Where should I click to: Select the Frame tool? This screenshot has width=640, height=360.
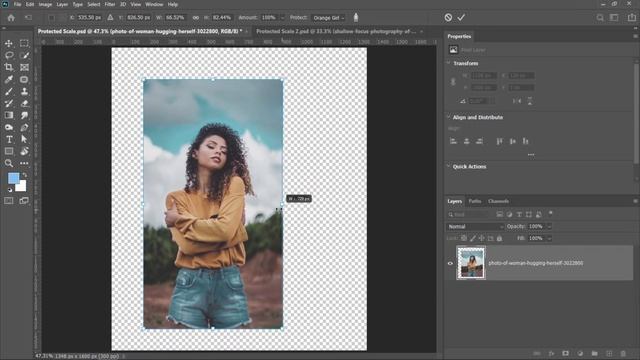[x=24, y=67]
